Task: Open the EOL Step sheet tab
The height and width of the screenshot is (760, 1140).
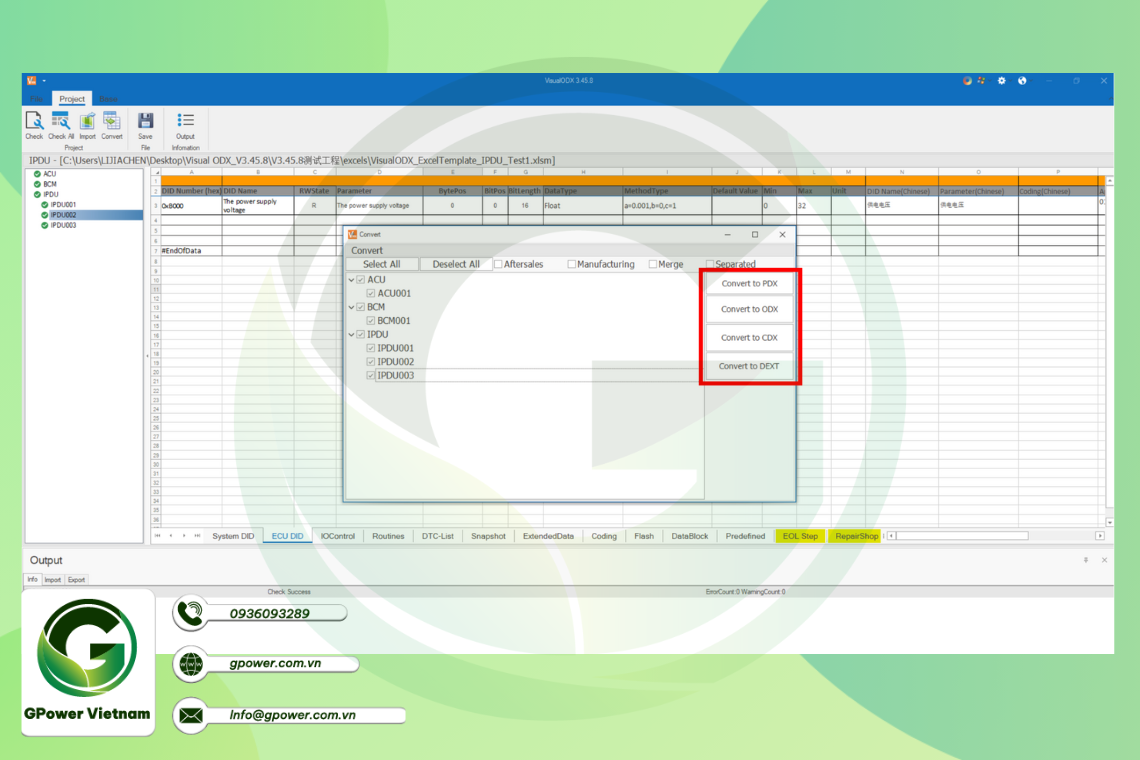Action: pyautogui.click(x=800, y=536)
